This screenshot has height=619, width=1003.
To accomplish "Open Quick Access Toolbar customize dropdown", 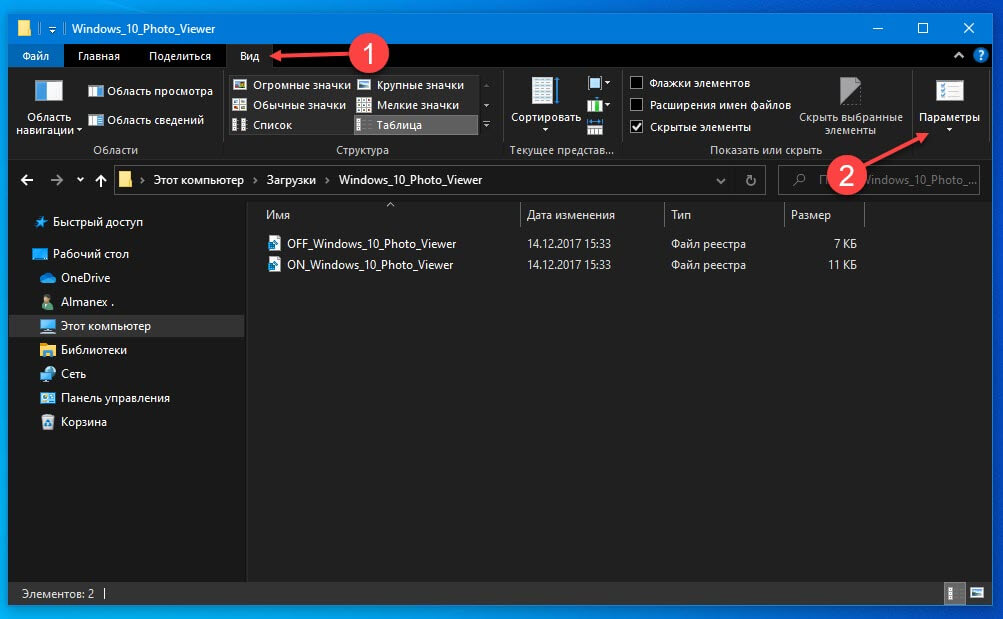I will click(x=52, y=29).
